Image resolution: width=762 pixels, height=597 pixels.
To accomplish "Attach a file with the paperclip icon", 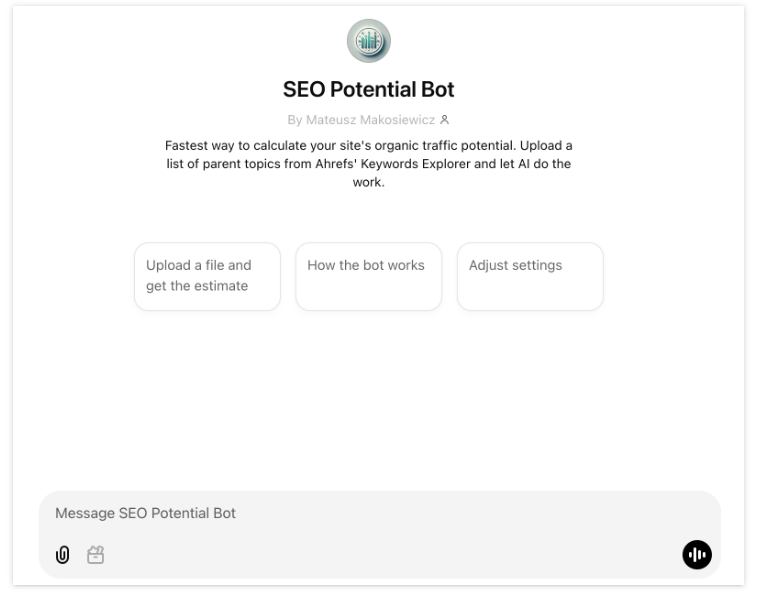I will 63,554.
